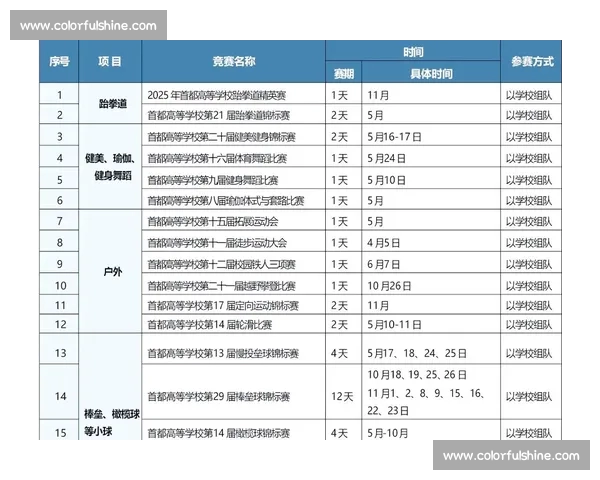The width and height of the screenshot is (600, 480).
Task: Click row number 6 cell
Action: tap(59, 201)
